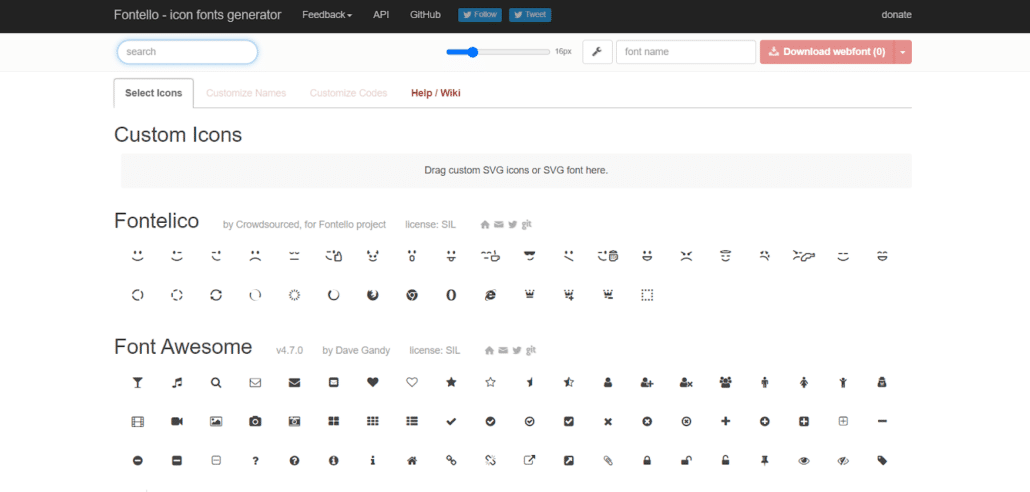1030x492 pixels.
Task: Select the filled star icon
Action: click(451, 382)
